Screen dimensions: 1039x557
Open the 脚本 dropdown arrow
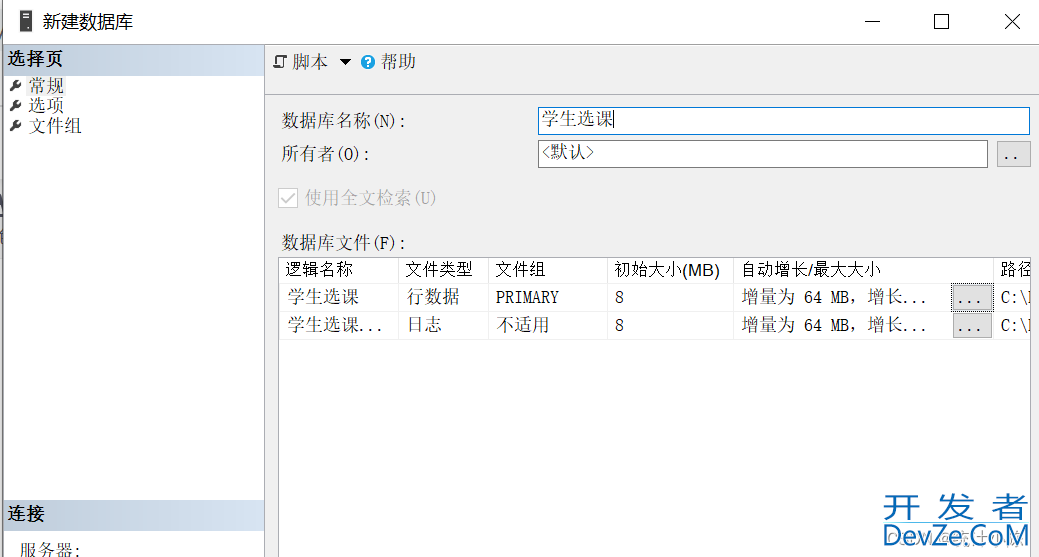point(345,62)
